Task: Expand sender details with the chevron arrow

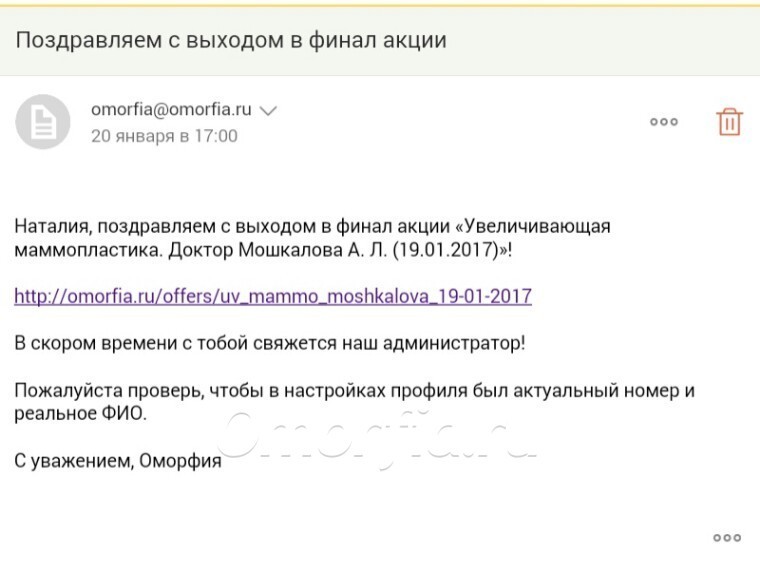Action: point(268,111)
